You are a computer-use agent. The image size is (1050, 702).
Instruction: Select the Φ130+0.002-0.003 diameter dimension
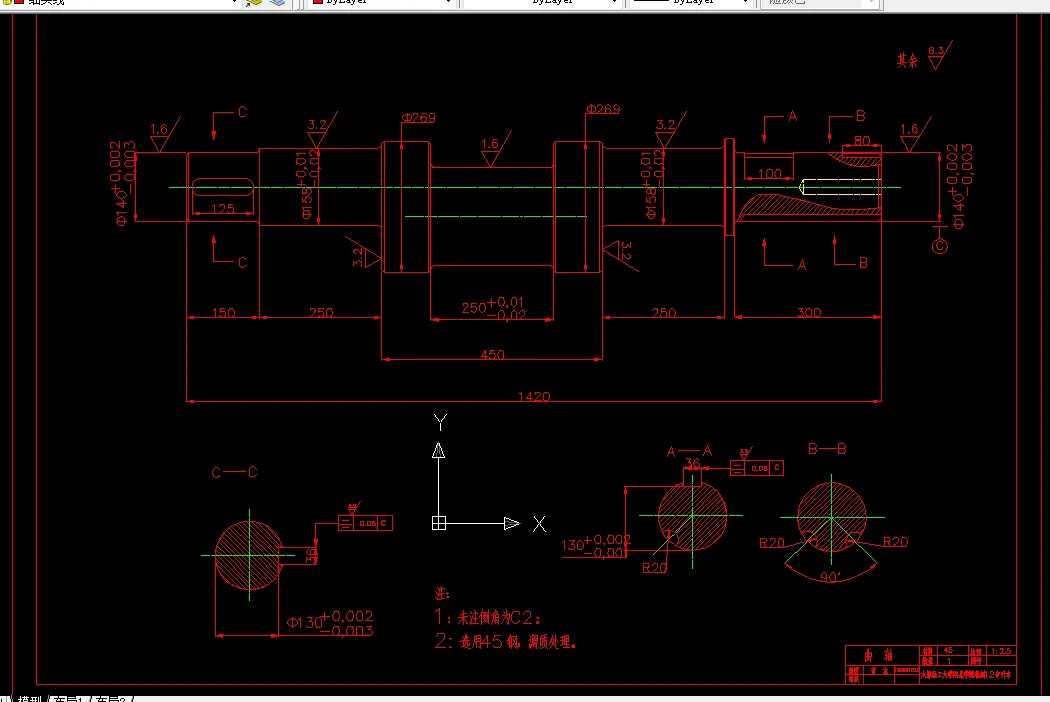point(329,622)
